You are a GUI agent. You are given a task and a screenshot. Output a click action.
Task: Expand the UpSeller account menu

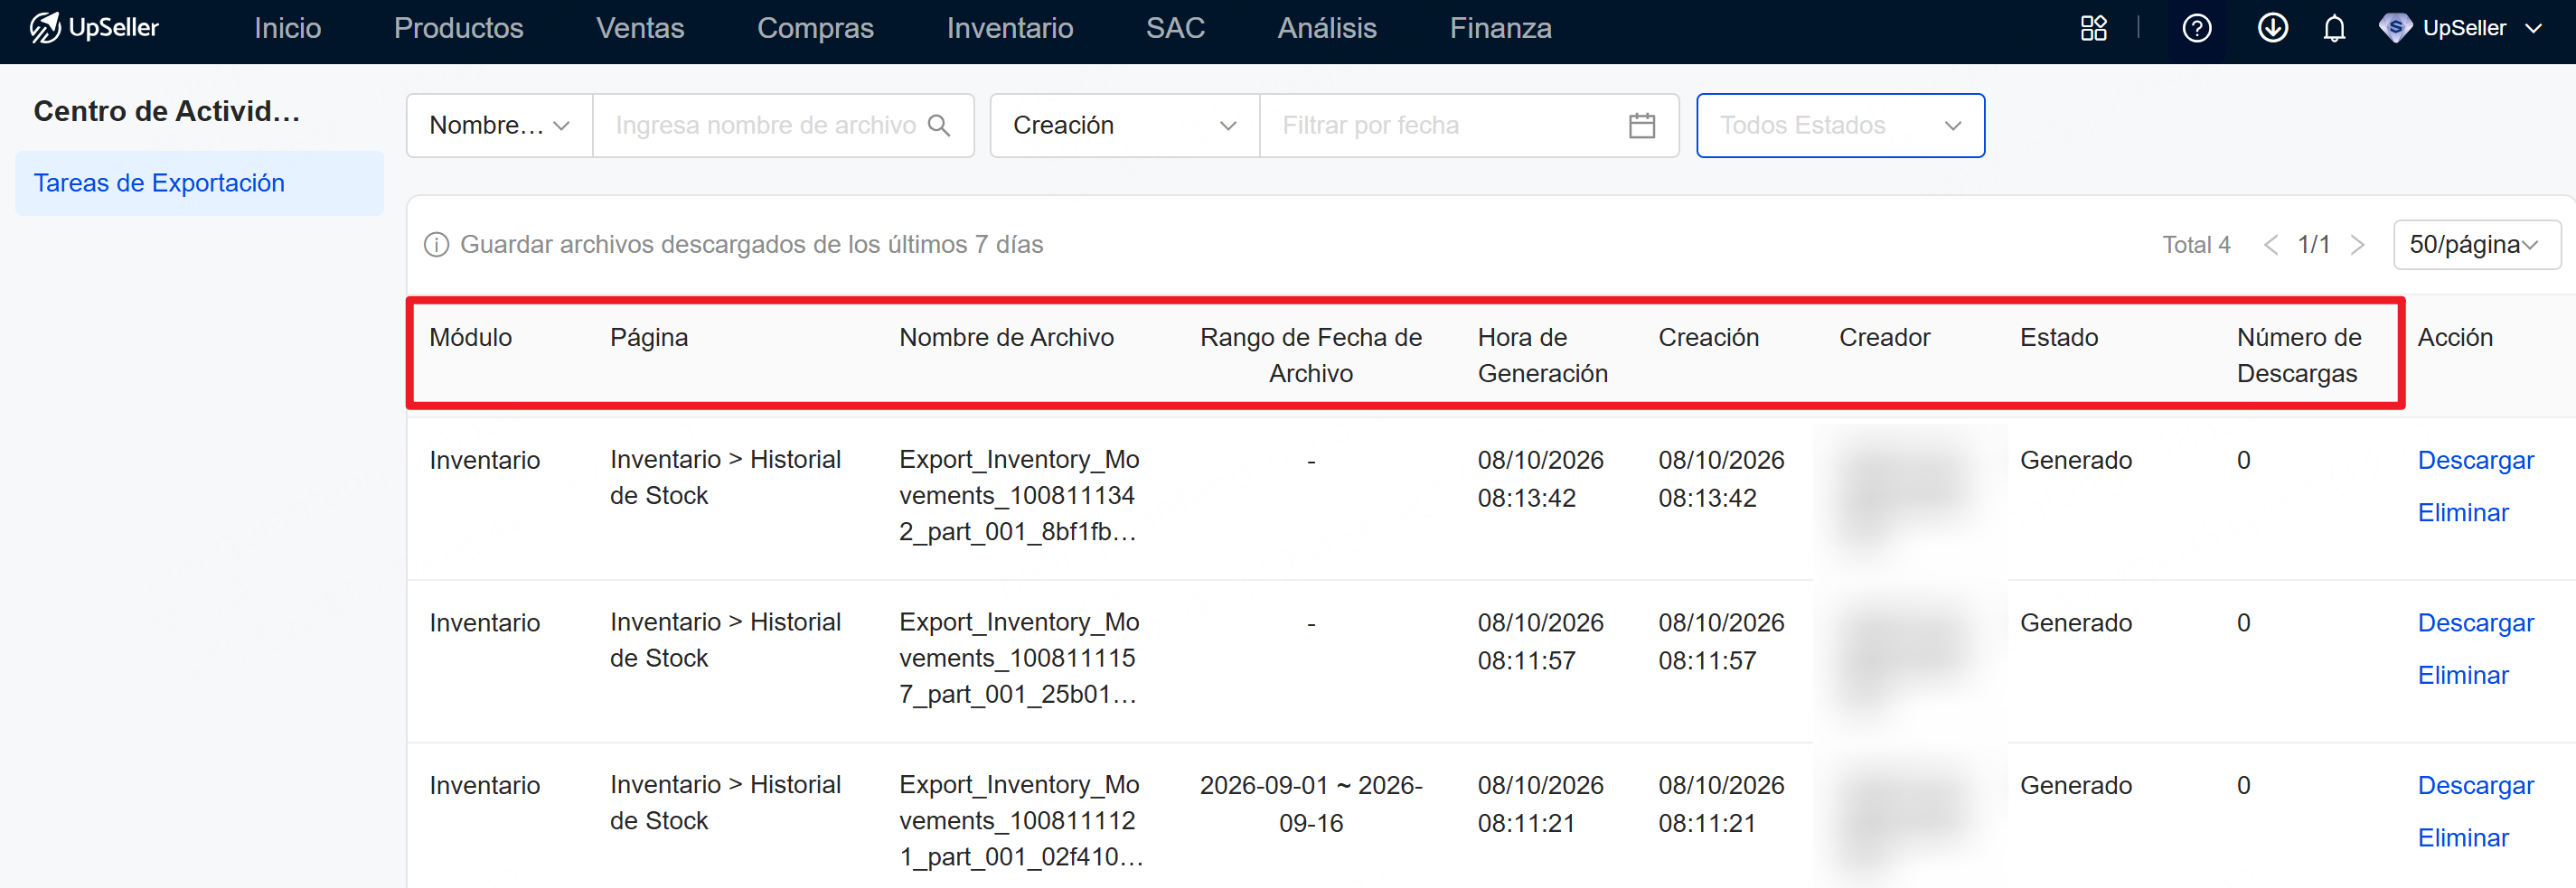click(2460, 28)
